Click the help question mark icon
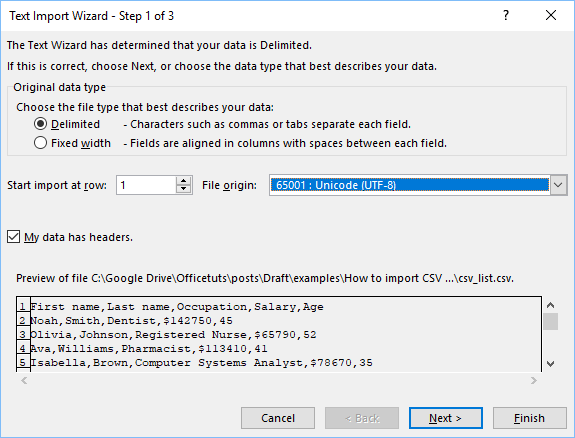Viewport: 575px width, 438px height. [506, 15]
